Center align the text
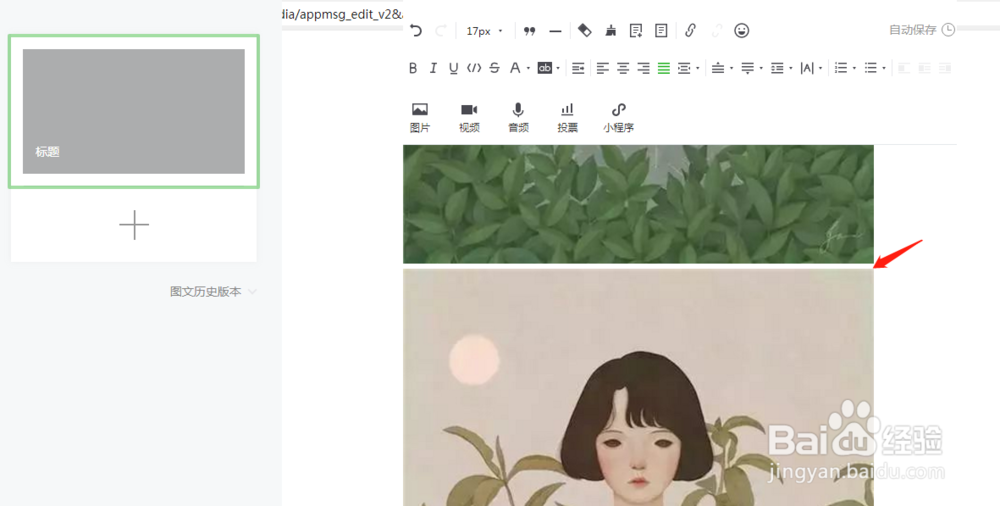 pyautogui.click(x=623, y=68)
